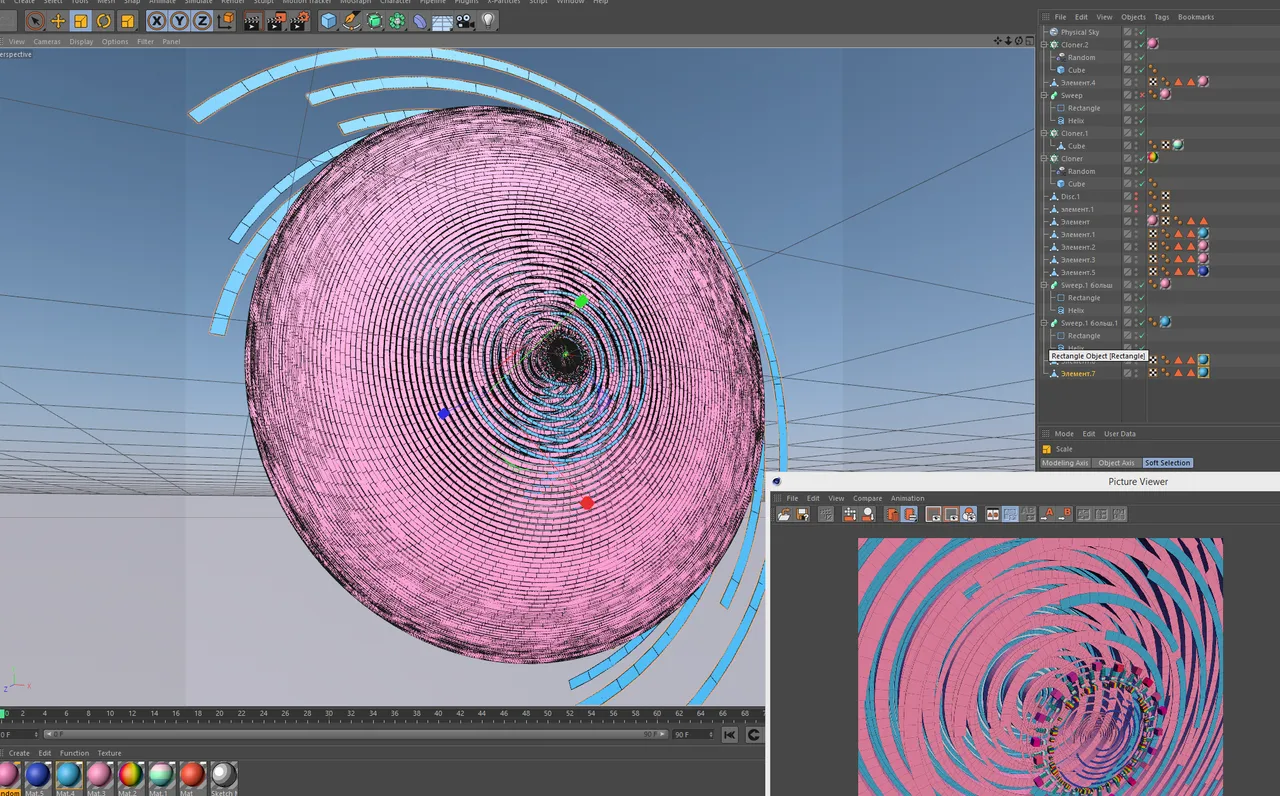Select the Live Selection arrow tool
1280x796 pixels.
click(35, 20)
